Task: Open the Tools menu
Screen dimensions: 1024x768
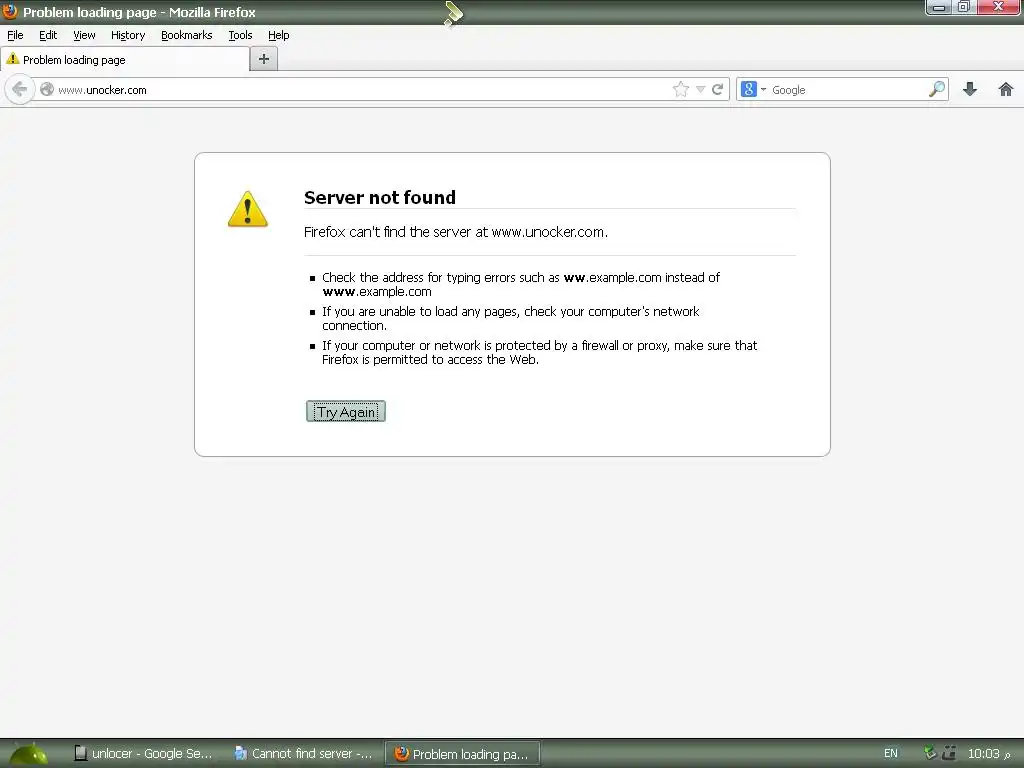Action: [x=240, y=35]
